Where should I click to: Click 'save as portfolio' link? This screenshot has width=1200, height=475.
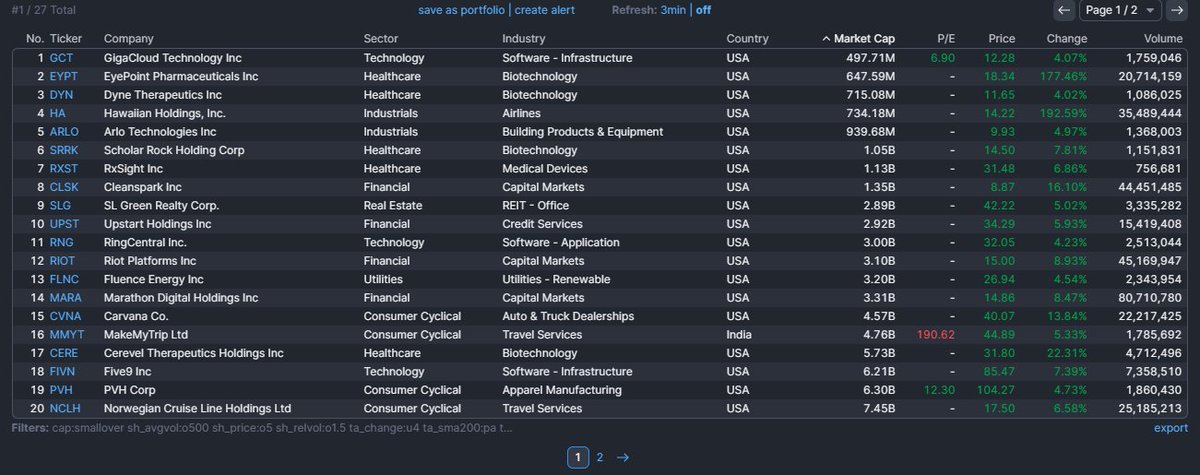463,10
